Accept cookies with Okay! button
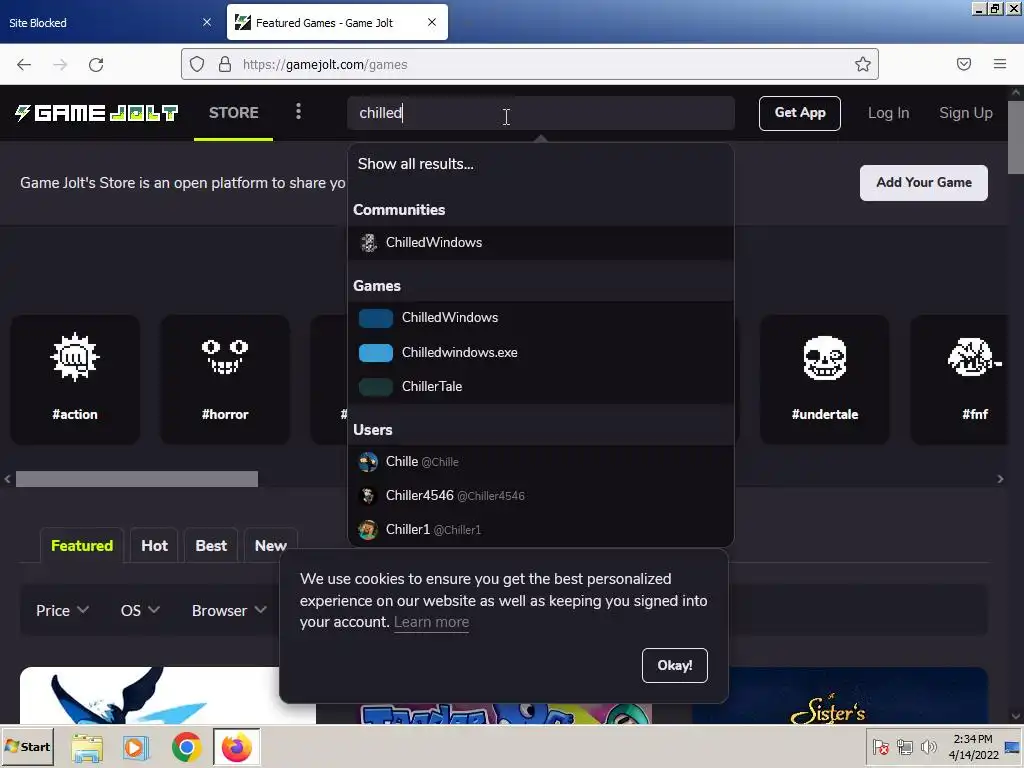Image resolution: width=1024 pixels, height=768 pixels. [x=675, y=665]
